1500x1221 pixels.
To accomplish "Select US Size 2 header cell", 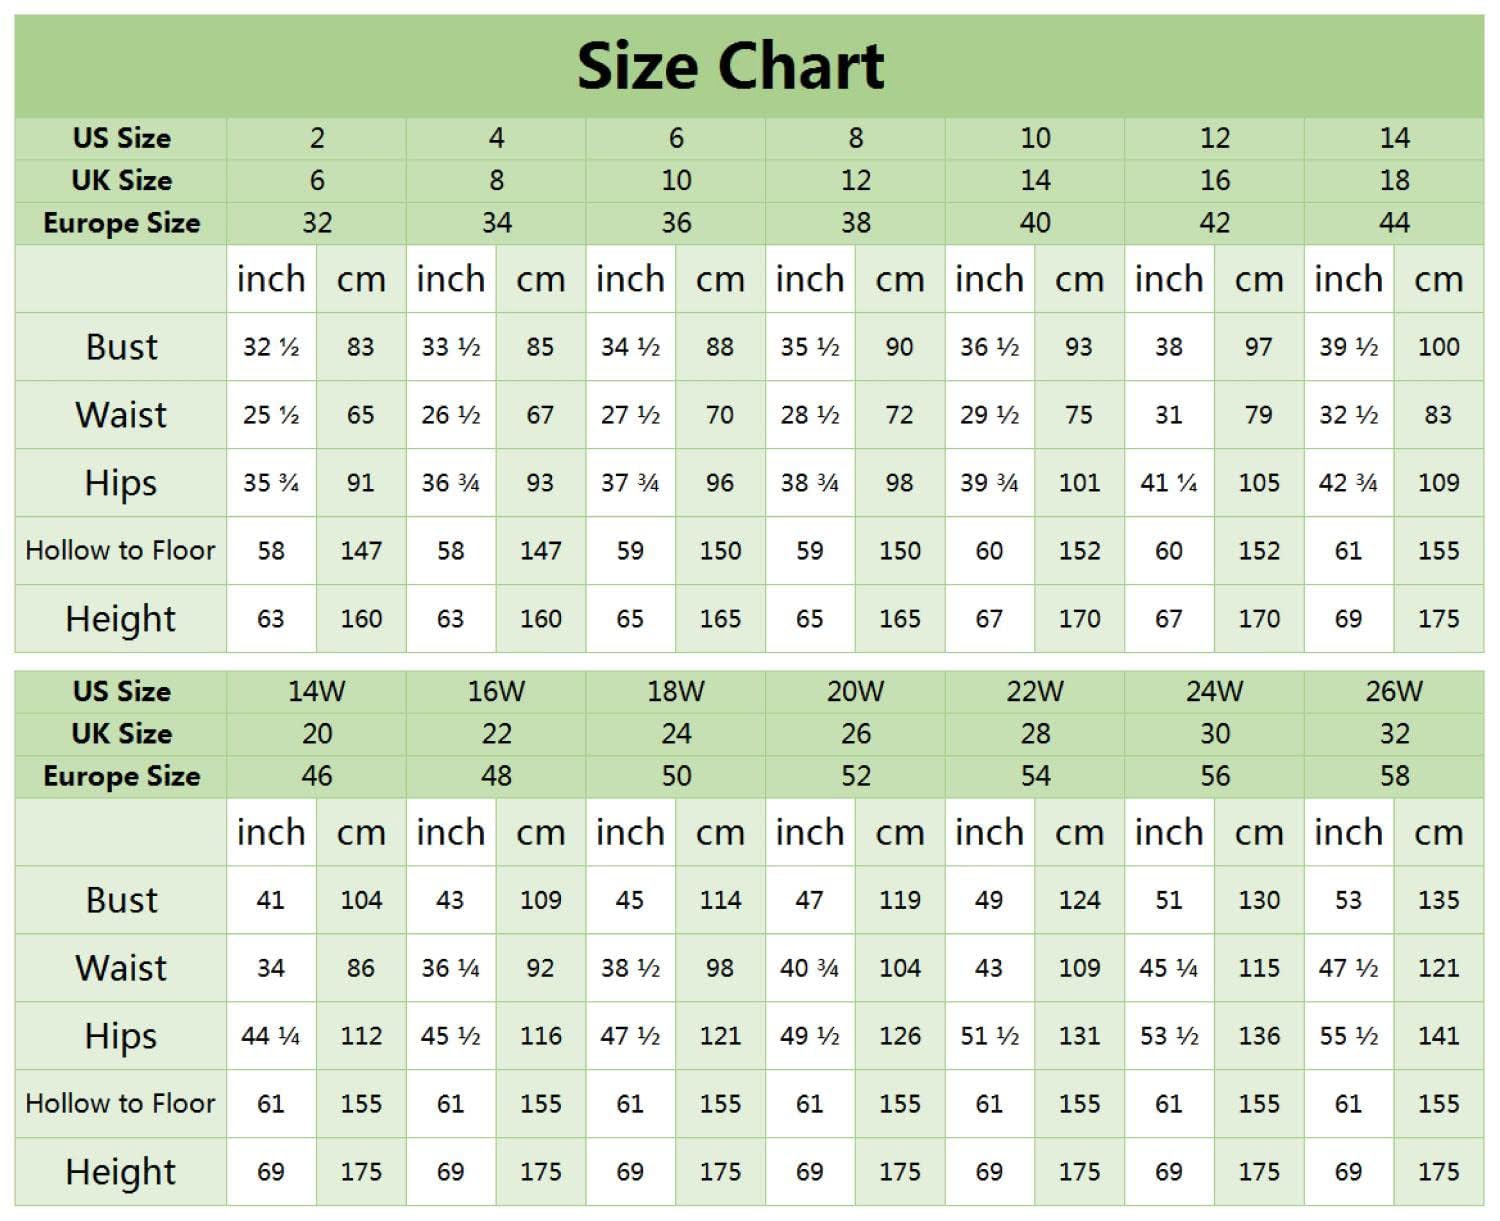I will point(317,138).
